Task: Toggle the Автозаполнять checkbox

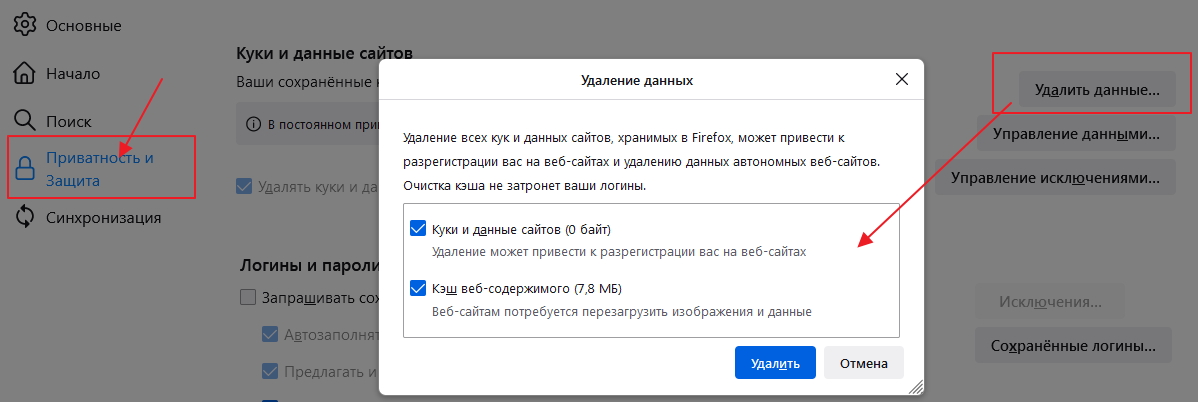Action: tap(270, 334)
